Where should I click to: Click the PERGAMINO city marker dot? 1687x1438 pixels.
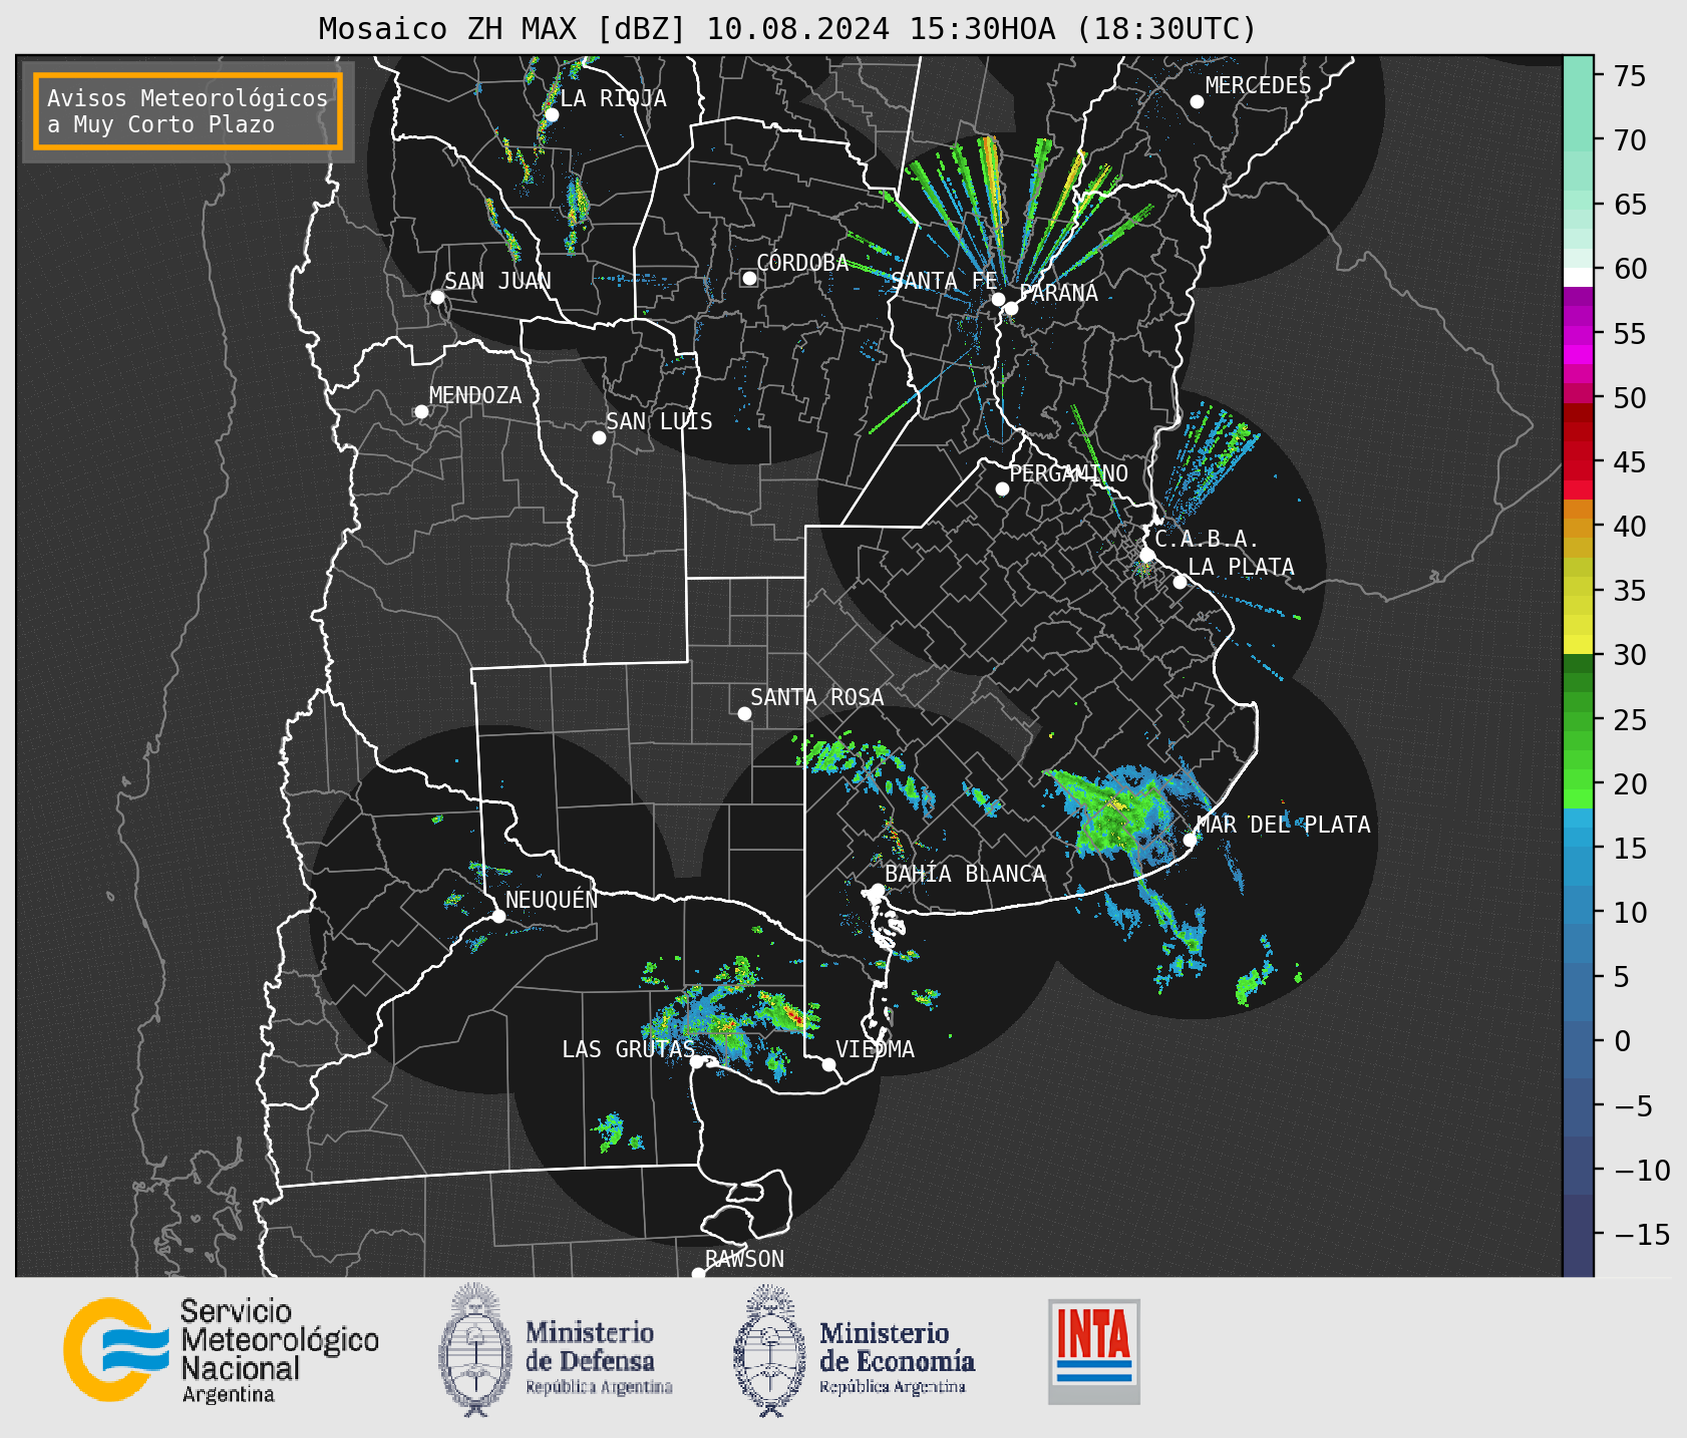[x=1002, y=489]
